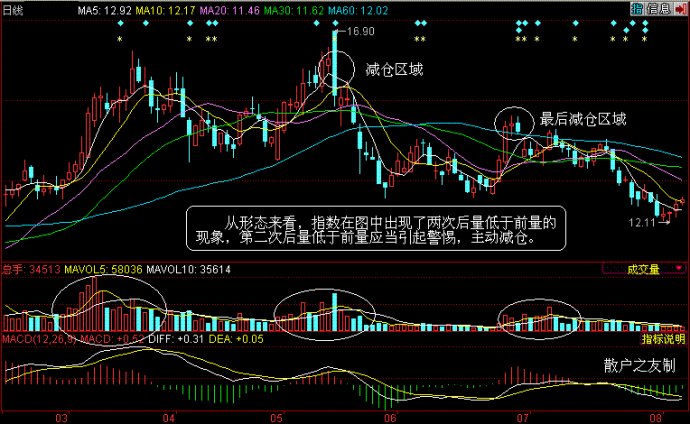Click the MACD(12,26,9) parameter label
Viewport: 690px width, 424px height.
(x=39, y=339)
